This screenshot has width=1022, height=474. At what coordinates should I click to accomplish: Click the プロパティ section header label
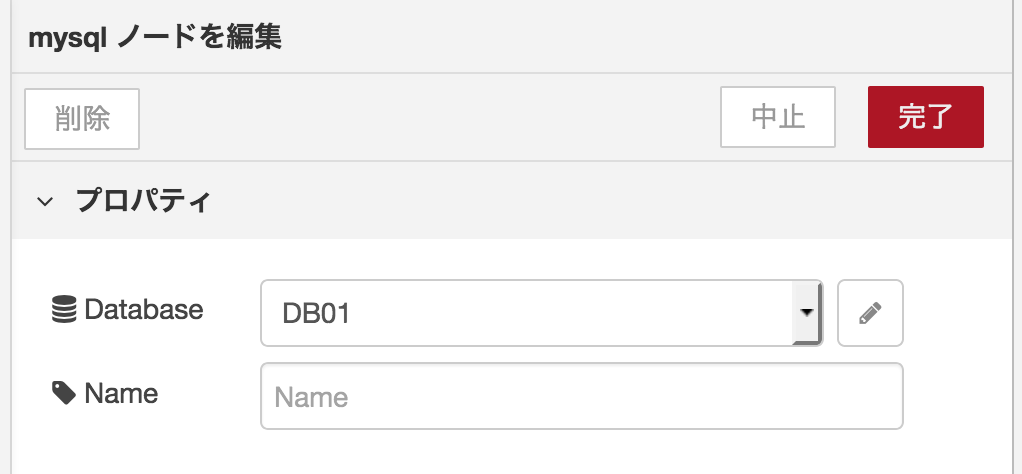[143, 200]
